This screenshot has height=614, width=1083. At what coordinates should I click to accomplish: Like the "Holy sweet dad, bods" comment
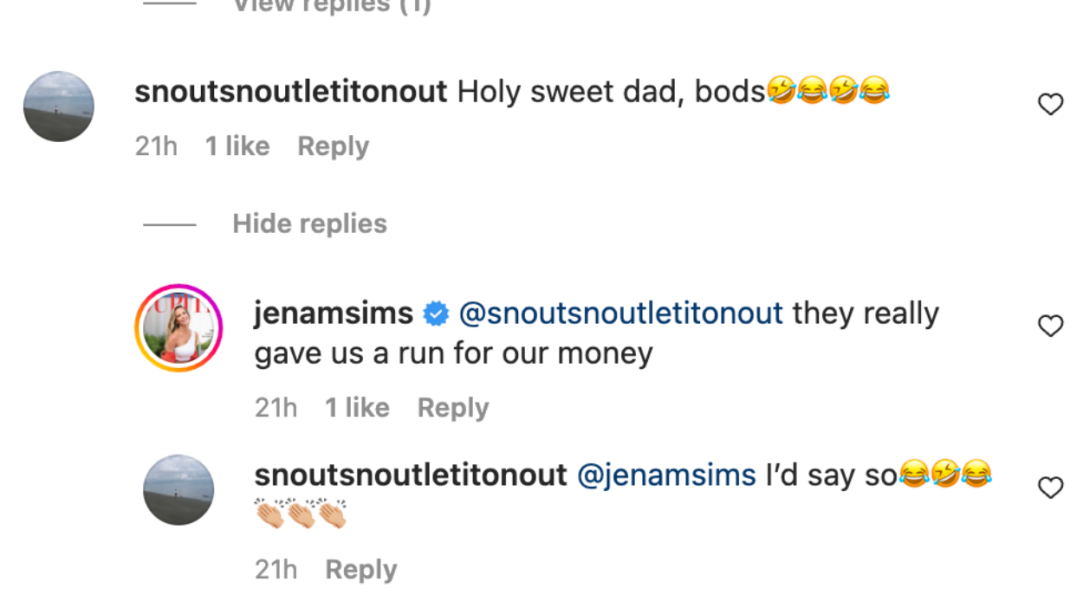[x=1050, y=104]
